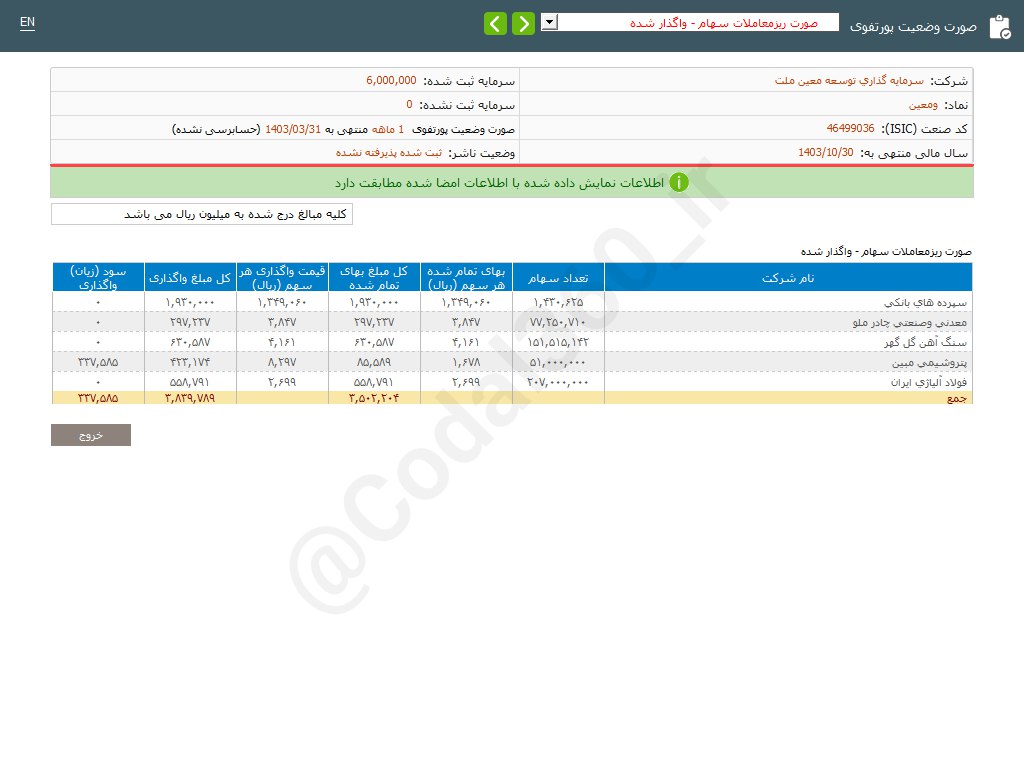Click the green info icon in notice bar
1024x768 pixels.
(x=679, y=183)
